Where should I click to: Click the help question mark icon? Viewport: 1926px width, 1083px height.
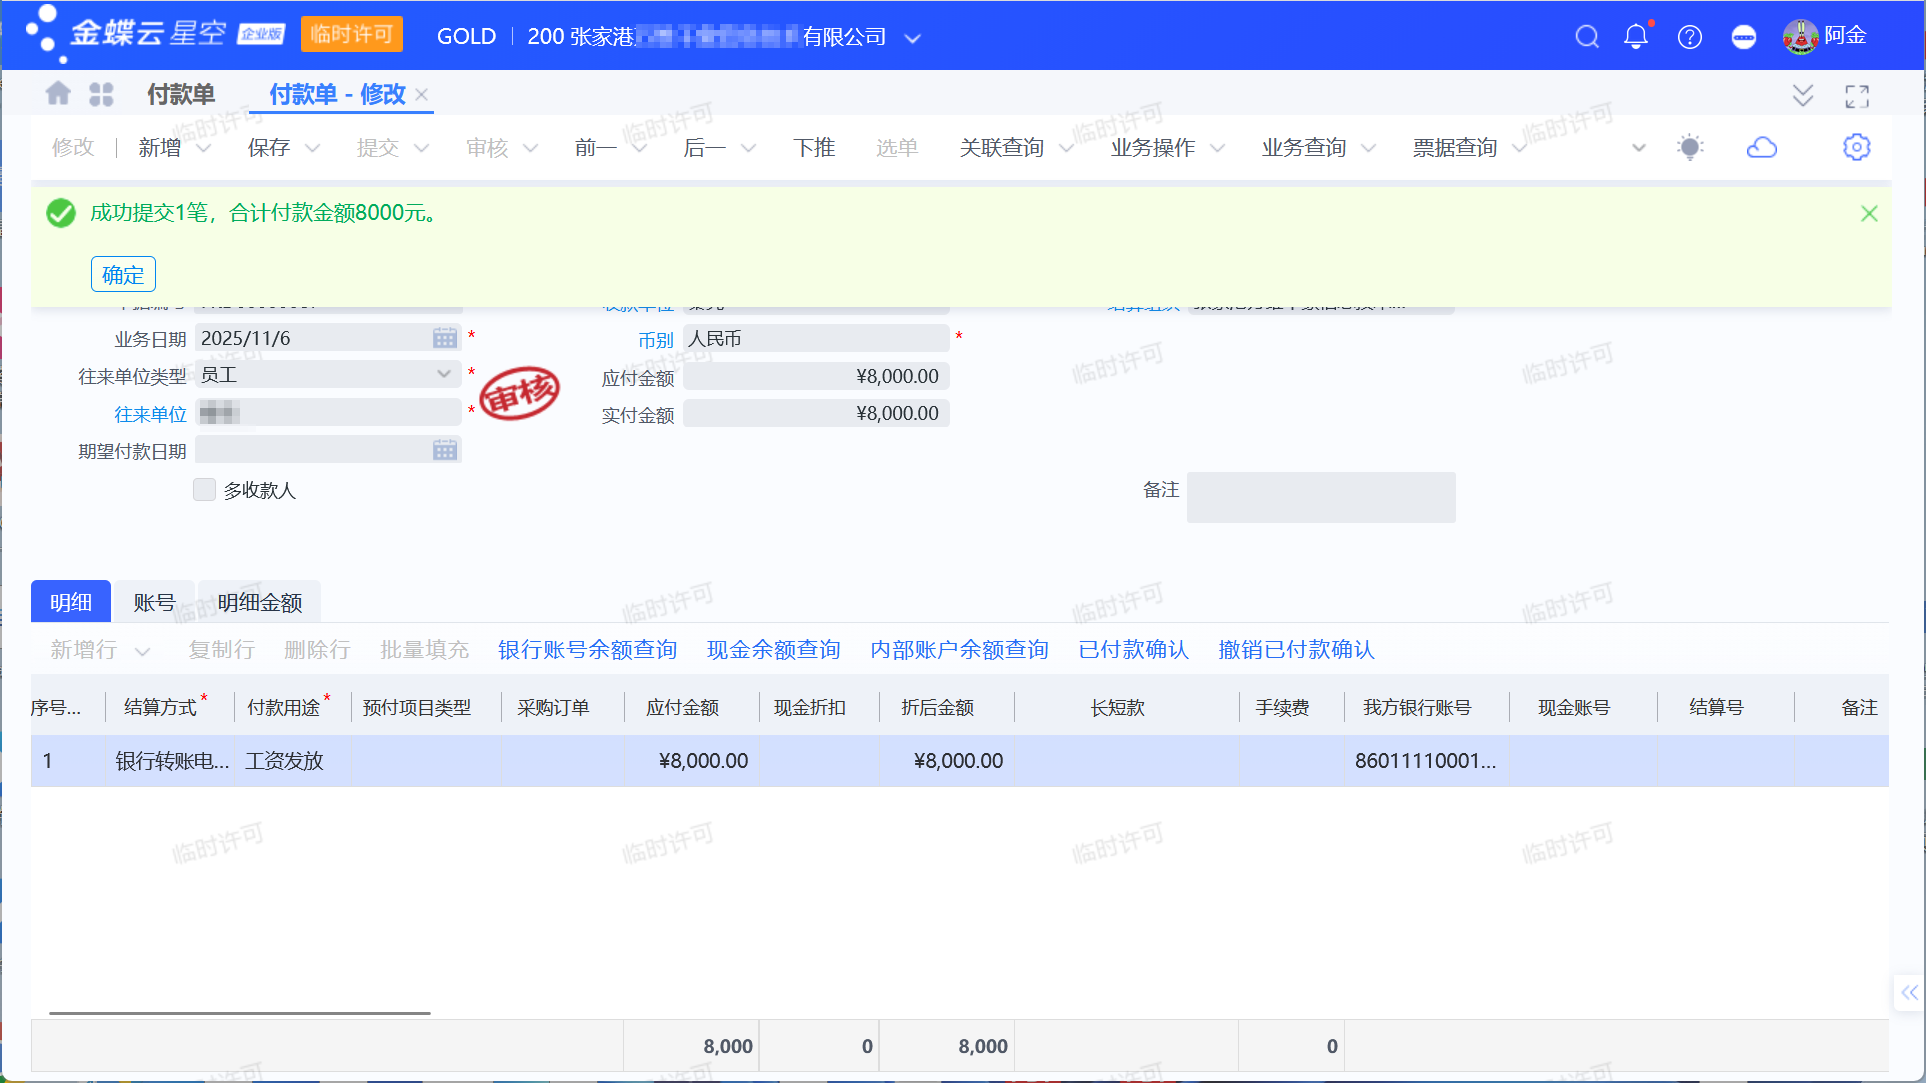(x=1690, y=37)
